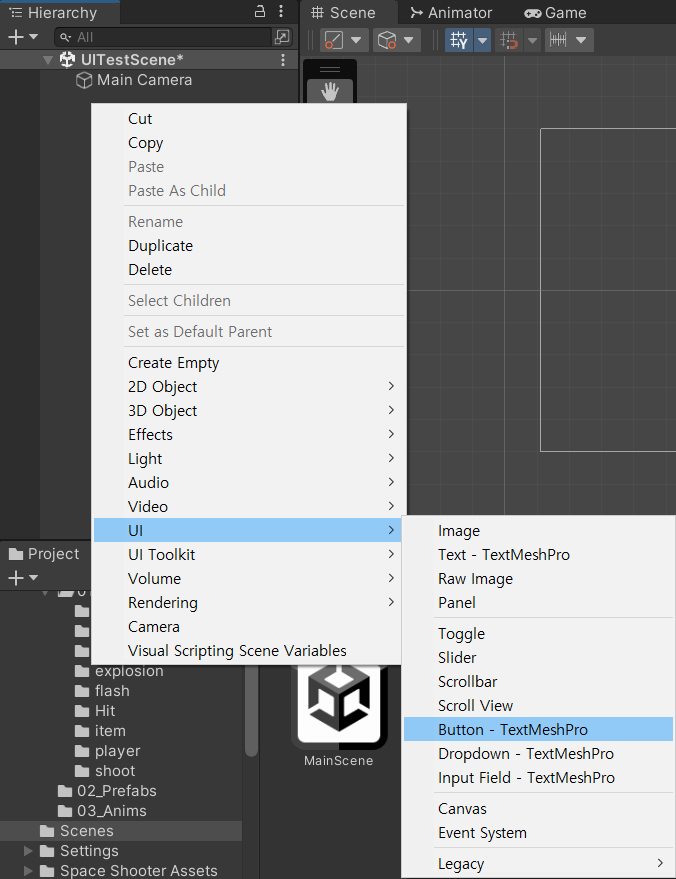Click the Hierarchy plus create button
The height and width of the screenshot is (879, 676).
[16, 37]
